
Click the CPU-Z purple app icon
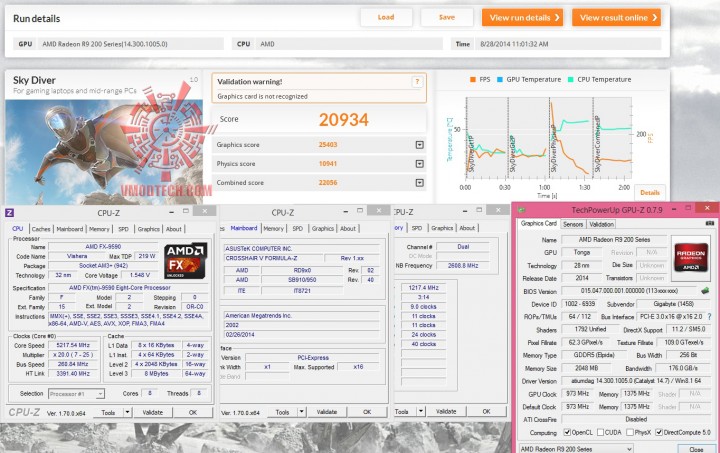9,213
